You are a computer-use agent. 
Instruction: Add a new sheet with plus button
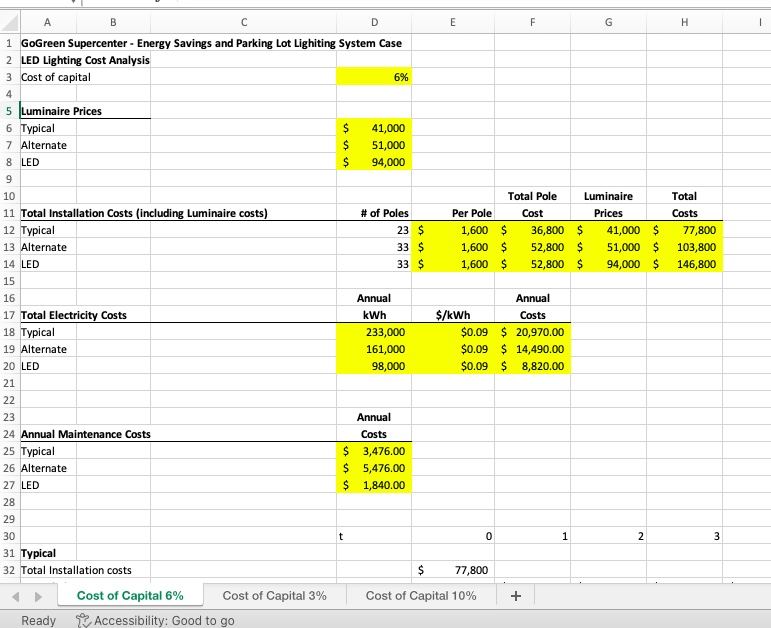pyautogui.click(x=515, y=596)
